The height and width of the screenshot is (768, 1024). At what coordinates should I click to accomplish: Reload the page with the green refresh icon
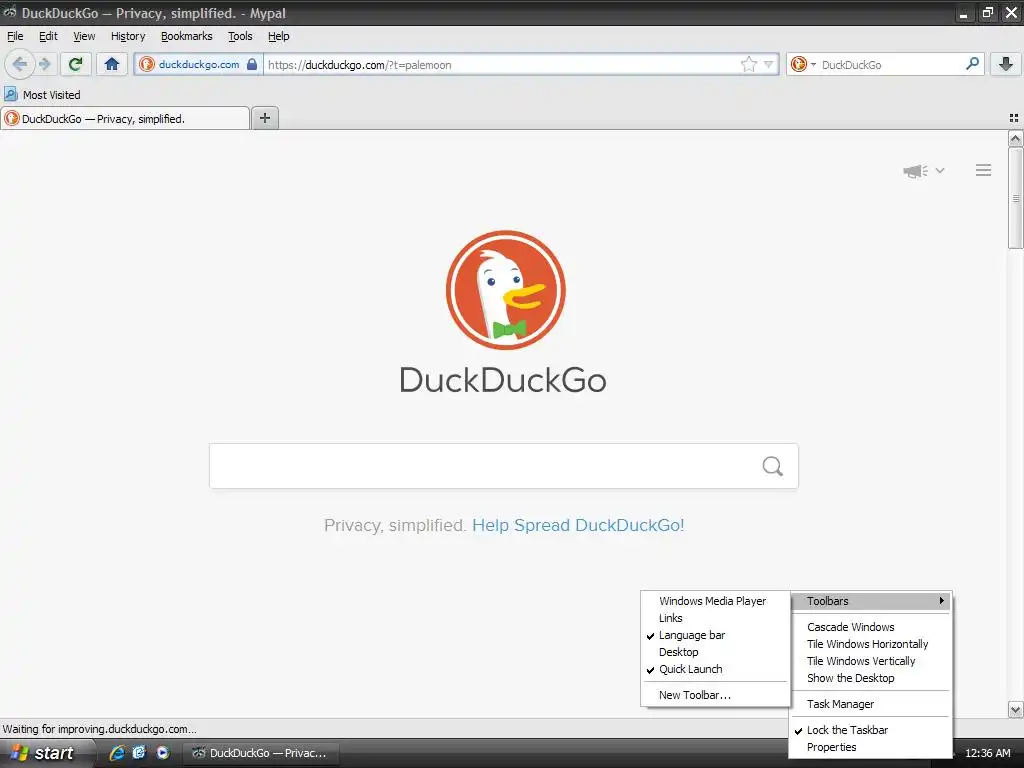76,64
